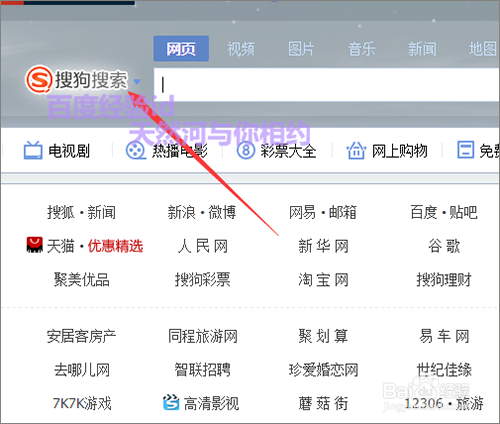The width and height of the screenshot is (500, 424).
Task: Open the search engine dropdown arrow
Action: [x=137, y=81]
